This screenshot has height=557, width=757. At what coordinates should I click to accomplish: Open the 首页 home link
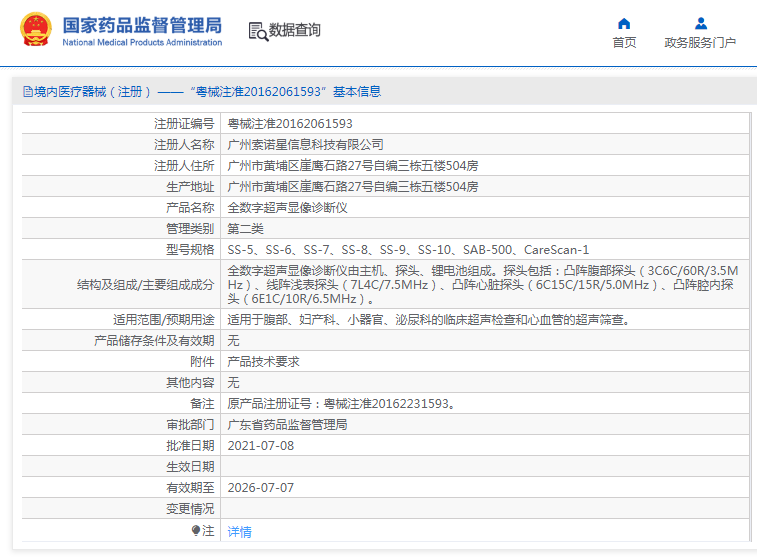pos(624,43)
